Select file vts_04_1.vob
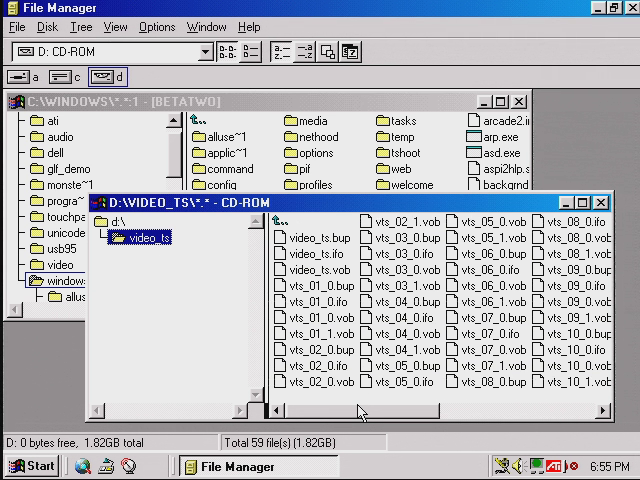Image resolution: width=640 pixels, height=480 pixels. point(400,350)
